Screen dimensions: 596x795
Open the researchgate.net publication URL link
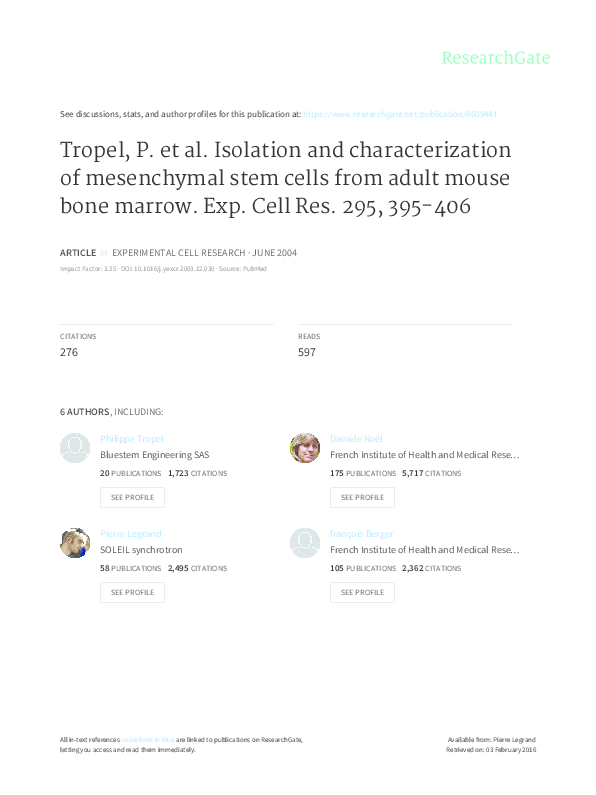coord(400,114)
